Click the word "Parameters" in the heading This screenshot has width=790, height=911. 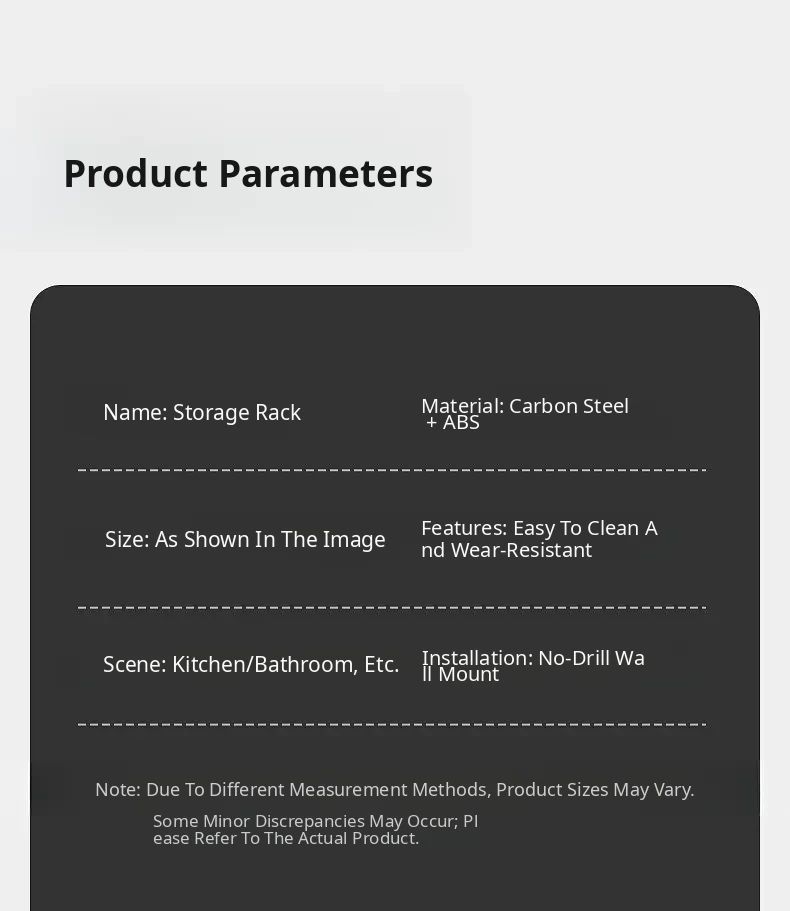pyautogui.click(x=326, y=174)
